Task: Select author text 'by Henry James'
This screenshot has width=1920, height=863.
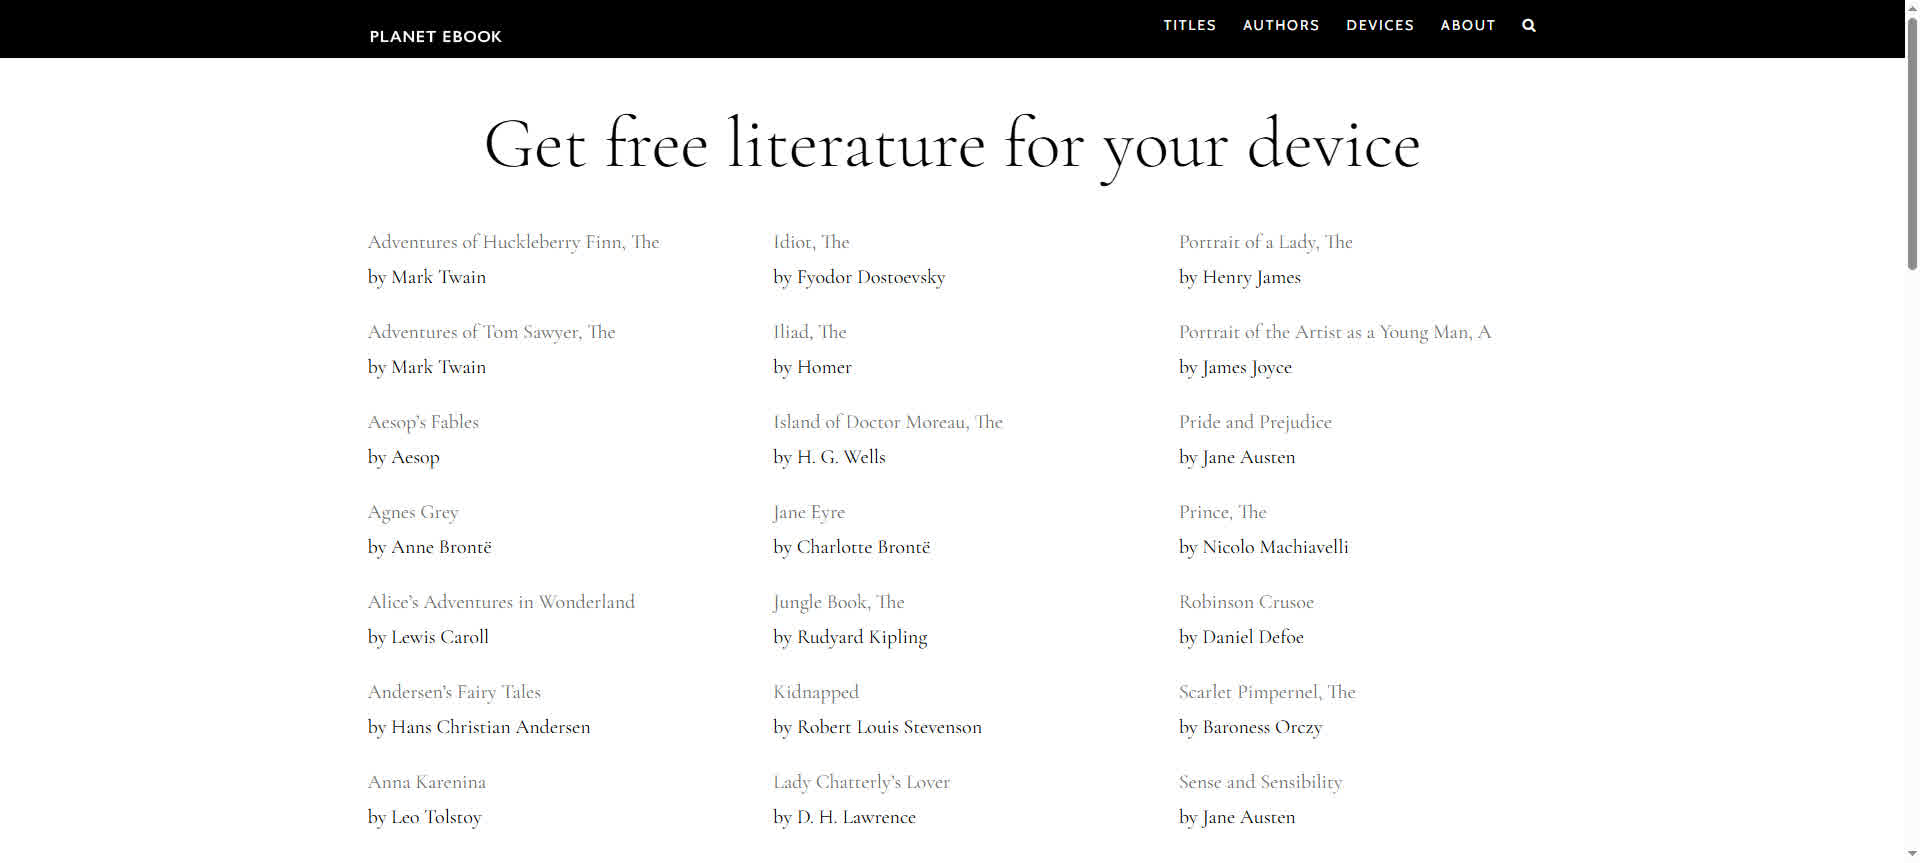Action: [1240, 277]
